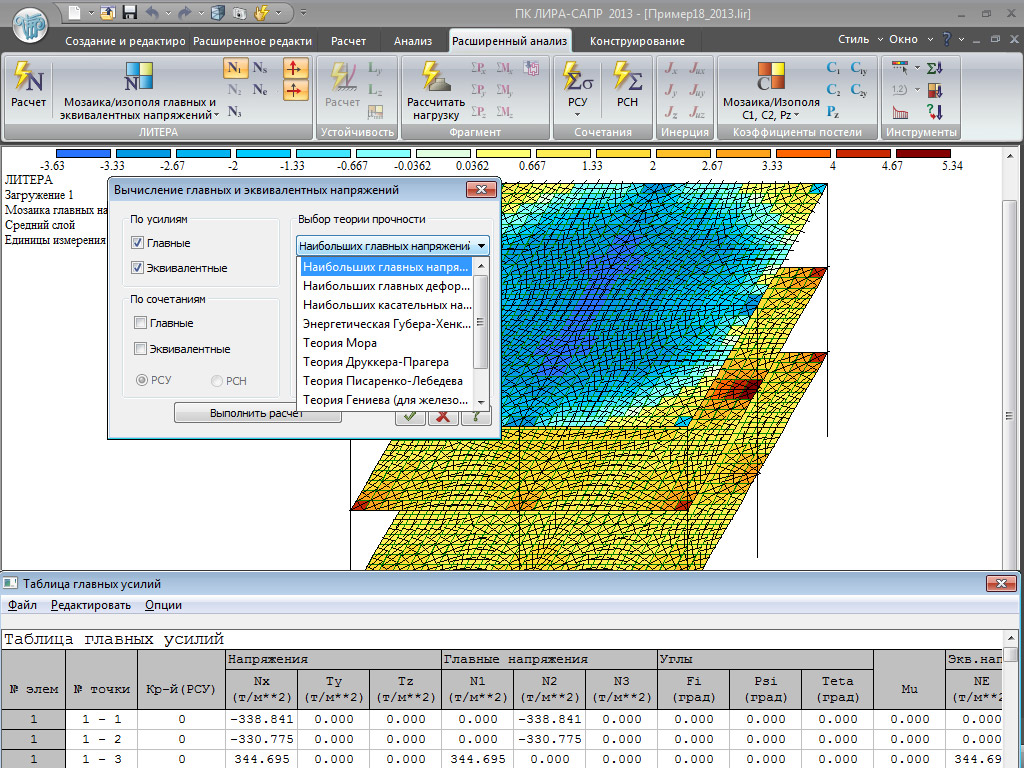
Task: Click the C1 bed coefficient icon
Action: click(833, 68)
